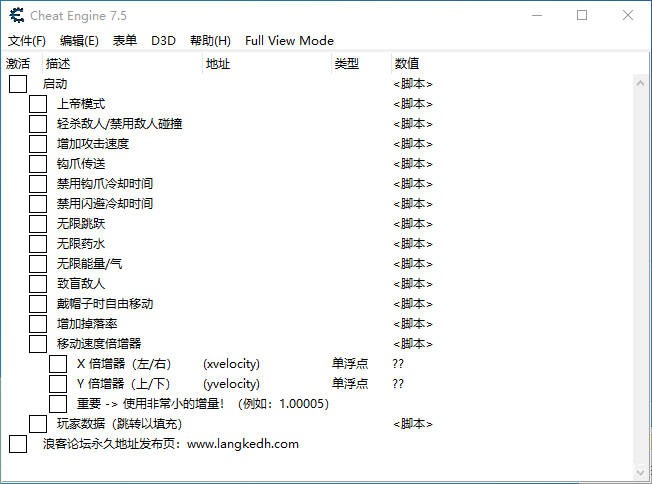Toggle the 无限跳跃 checkbox
The image size is (652, 484).
click(38, 223)
